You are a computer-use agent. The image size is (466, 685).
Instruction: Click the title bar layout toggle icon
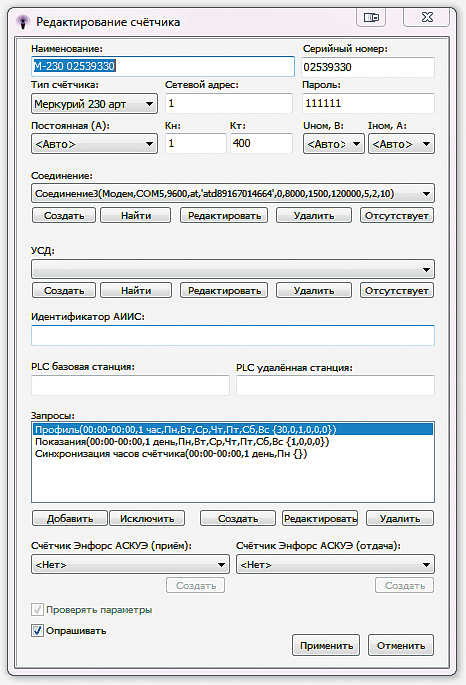click(x=371, y=17)
